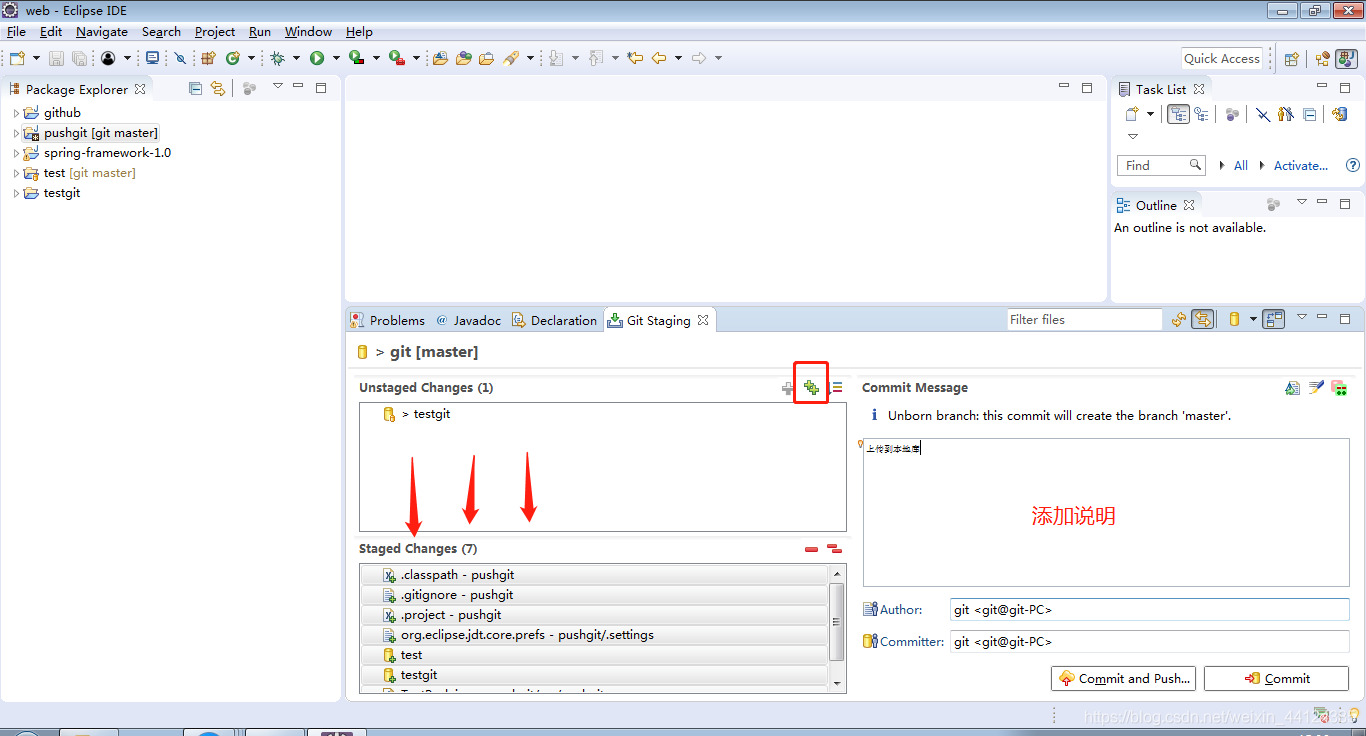The width and height of the screenshot is (1366, 736).
Task: Switch to Java EE perspective icon
Action: pyautogui.click(x=1323, y=59)
